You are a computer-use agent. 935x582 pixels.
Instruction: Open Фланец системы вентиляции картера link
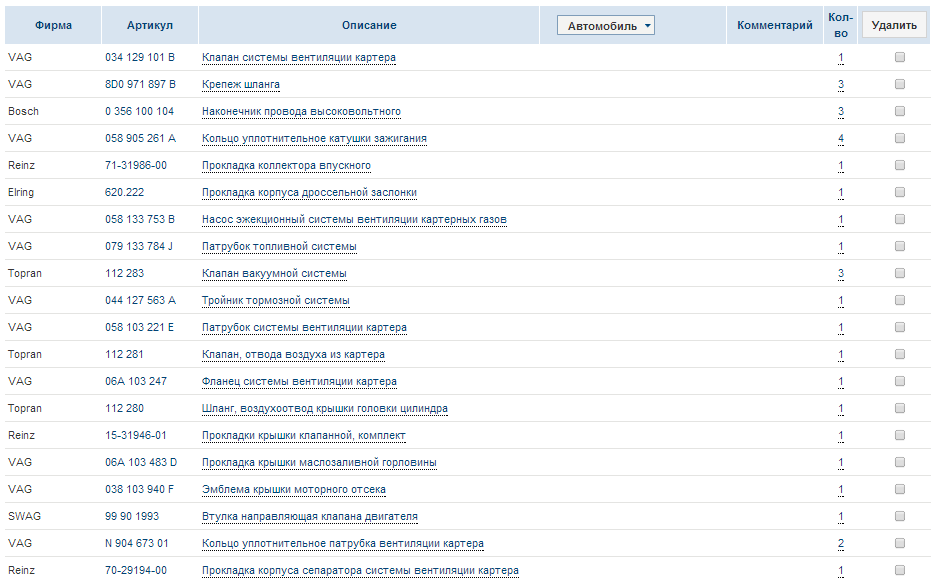tap(299, 382)
